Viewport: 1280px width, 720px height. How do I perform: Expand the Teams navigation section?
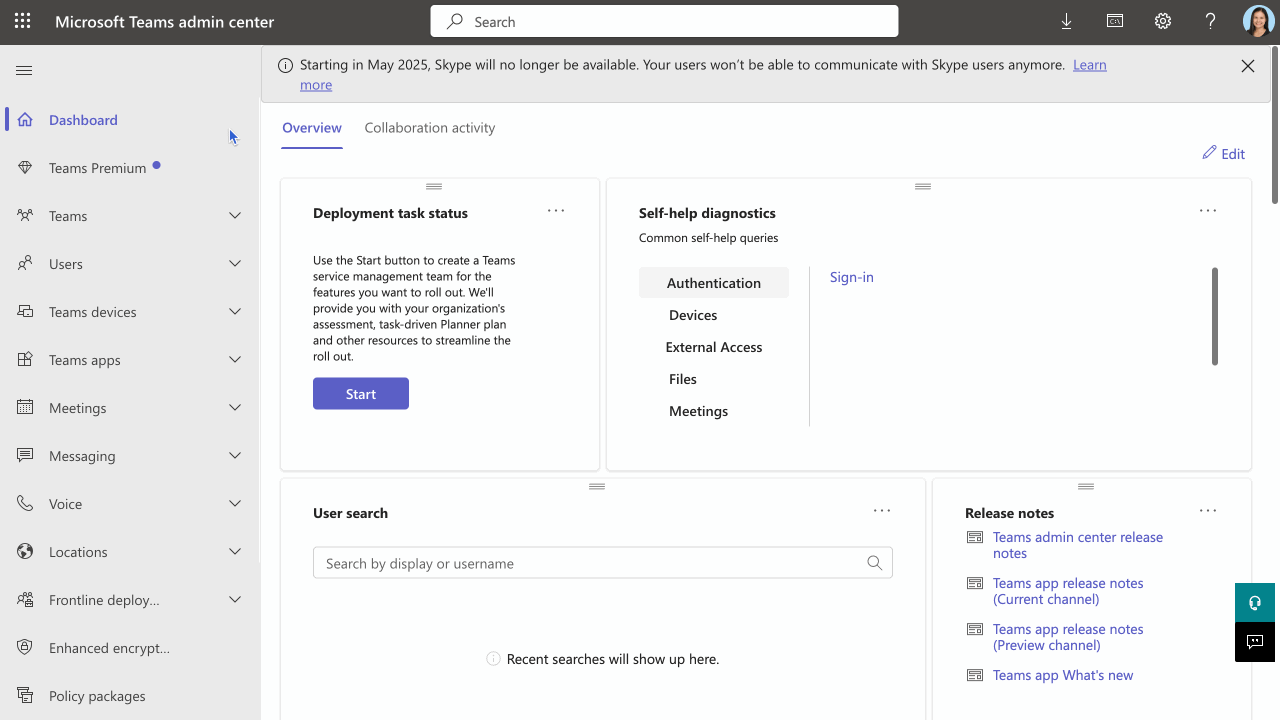(235, 215)
